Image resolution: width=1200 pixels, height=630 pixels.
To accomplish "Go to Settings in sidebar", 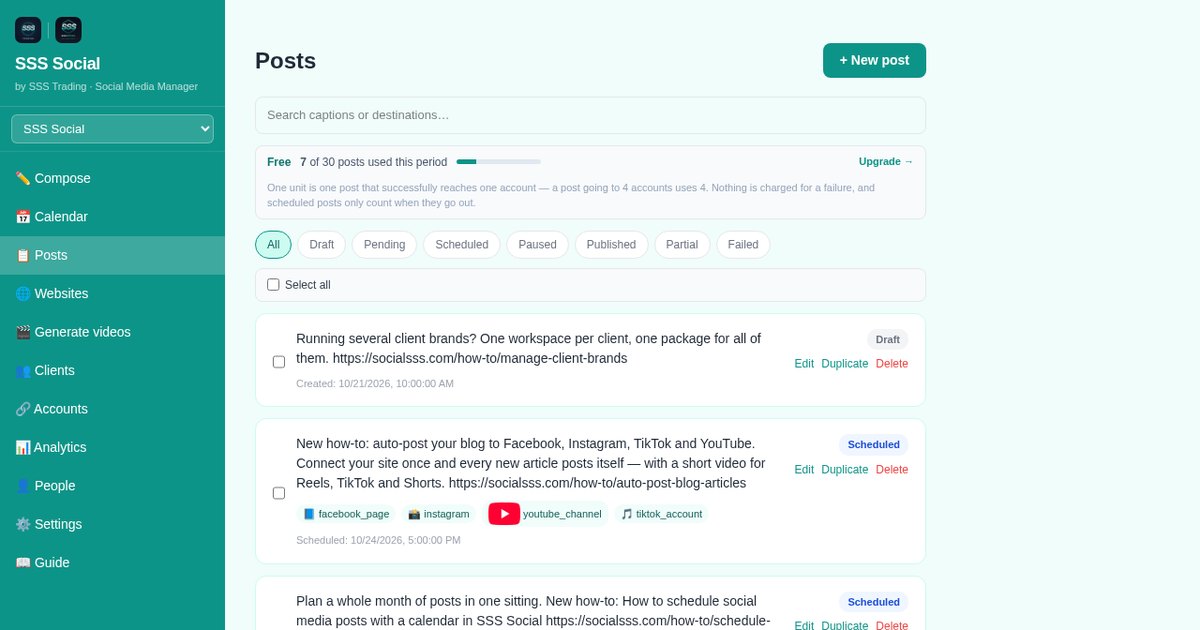I will point(112,524).
